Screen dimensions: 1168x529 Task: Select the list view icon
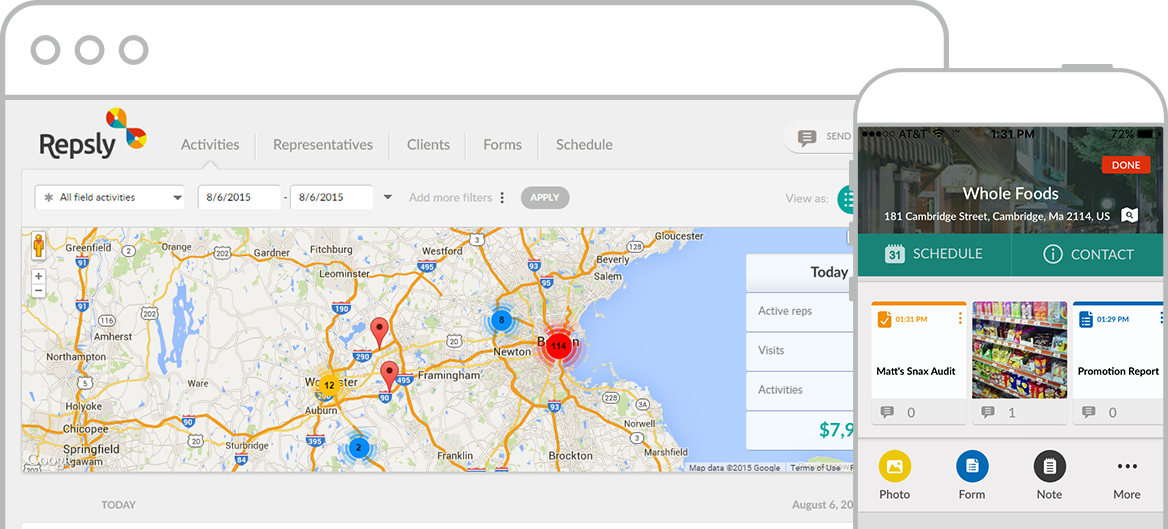pos(846,199)
